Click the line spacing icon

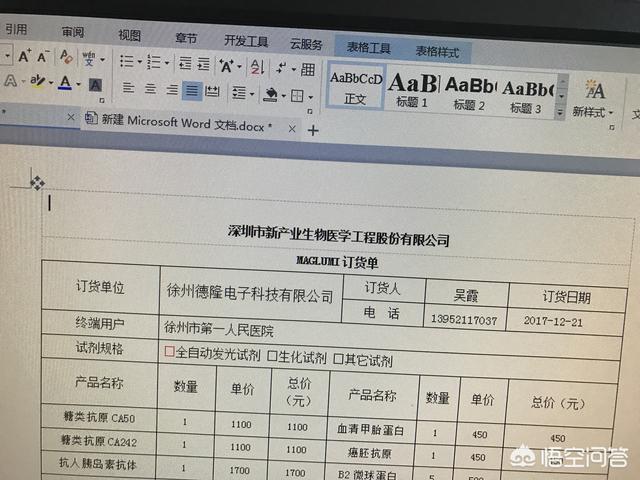click(x=239, y=93)
